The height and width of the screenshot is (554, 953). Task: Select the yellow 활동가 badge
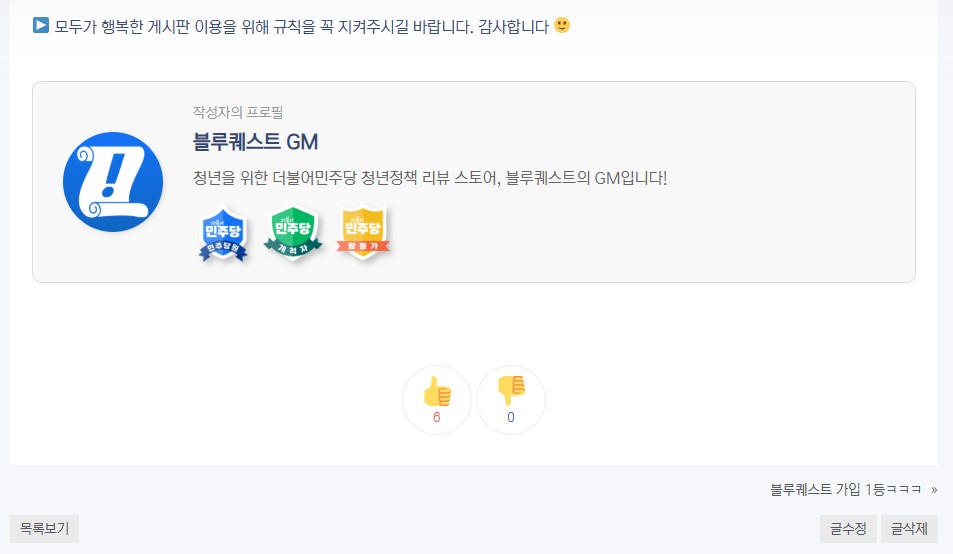[363, 233]
